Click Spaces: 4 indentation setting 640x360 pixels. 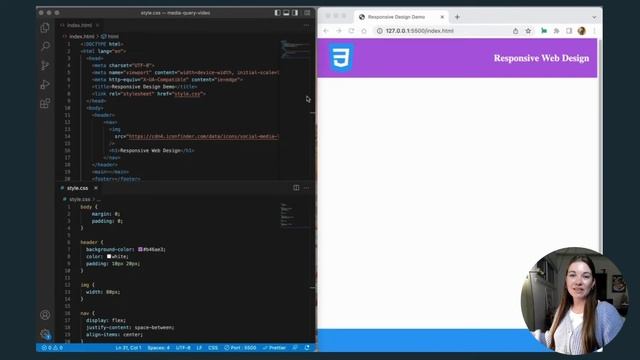pyautogui.click(x=159, y=348)
